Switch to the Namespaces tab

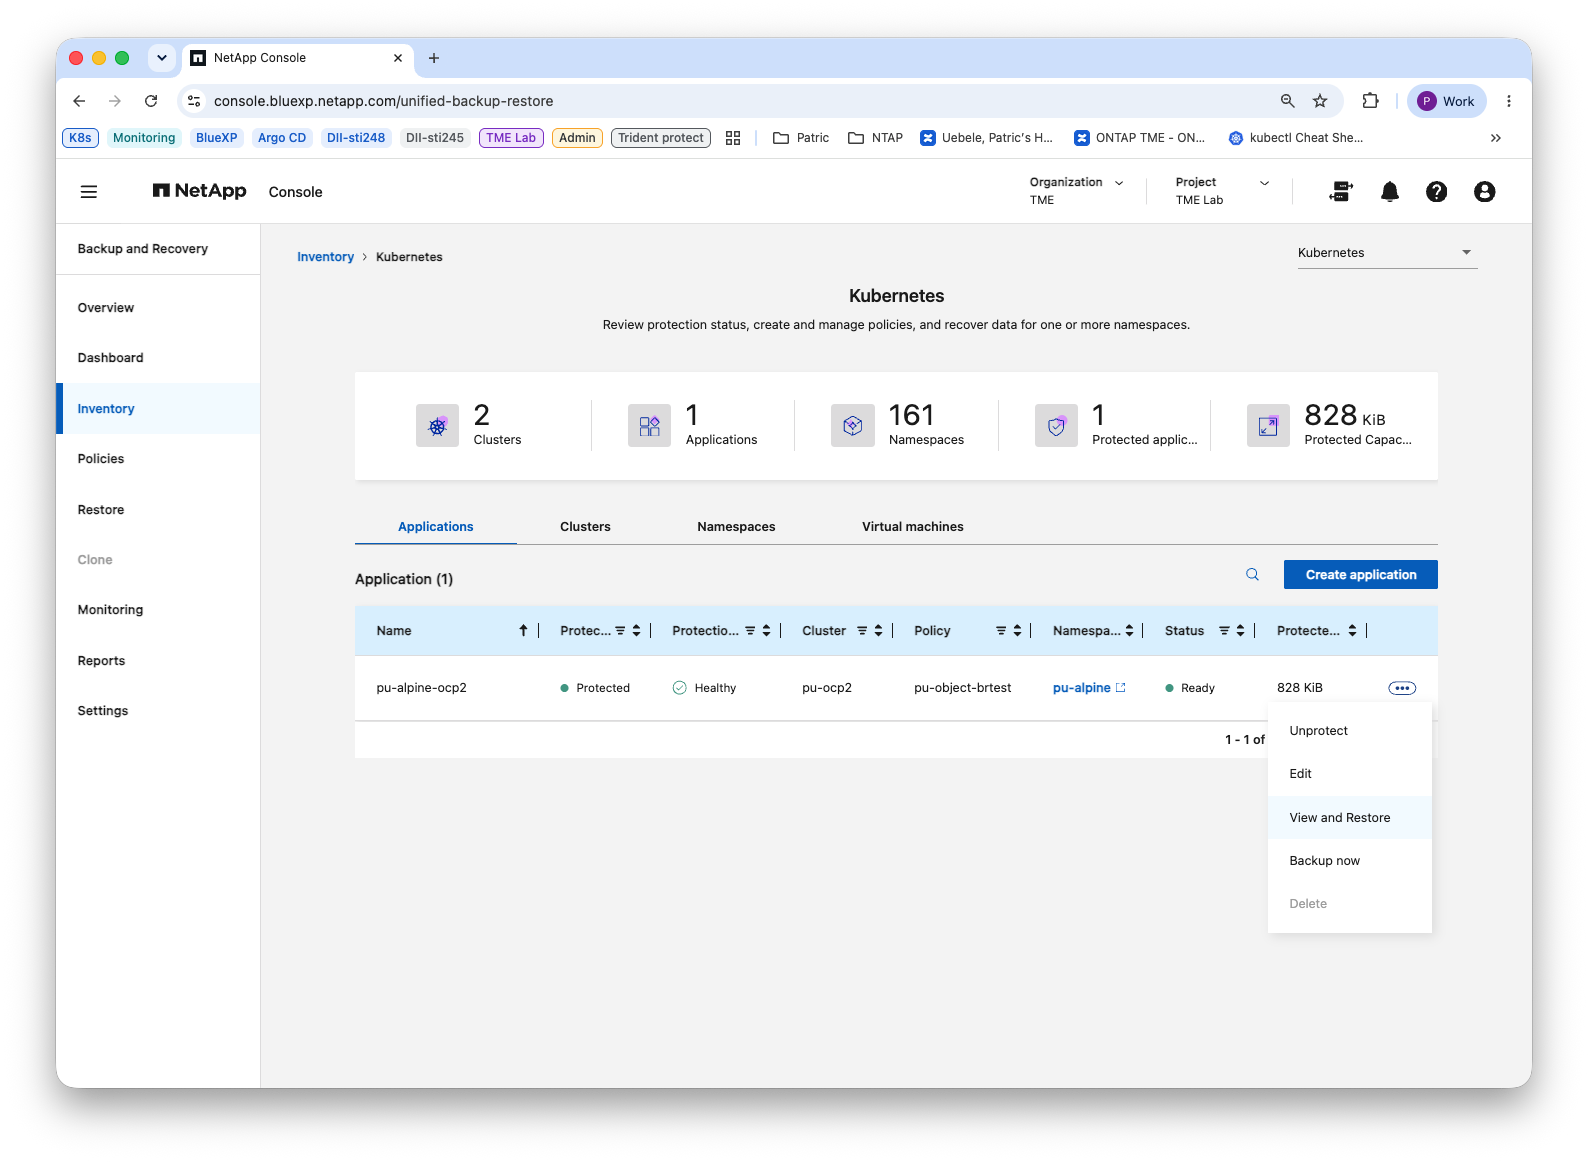736,527
